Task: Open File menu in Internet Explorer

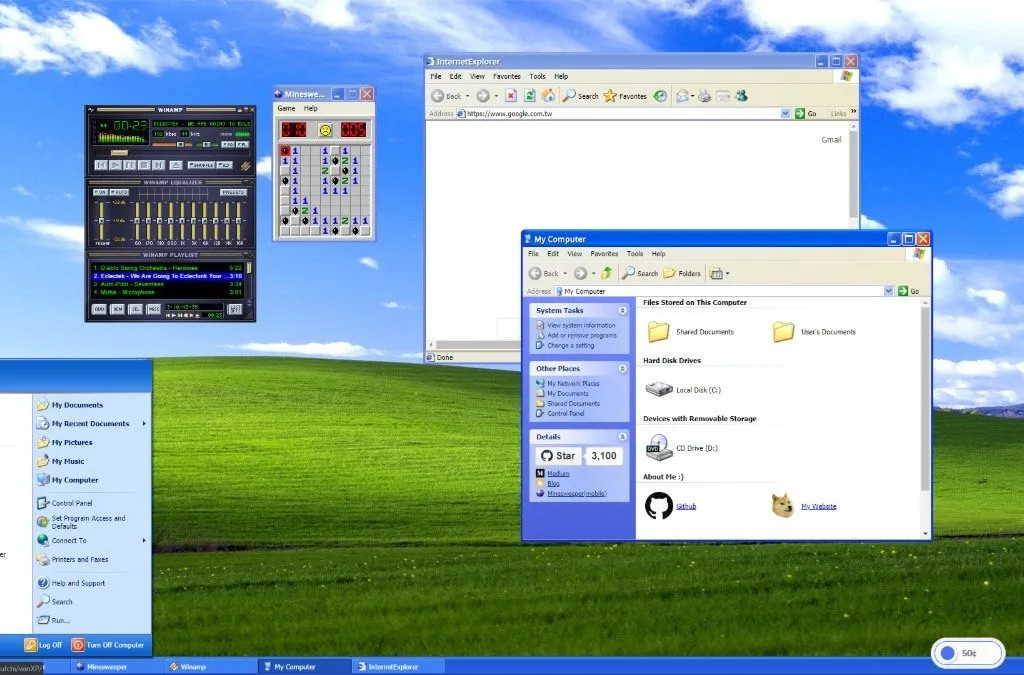Action: click(436, 76)
